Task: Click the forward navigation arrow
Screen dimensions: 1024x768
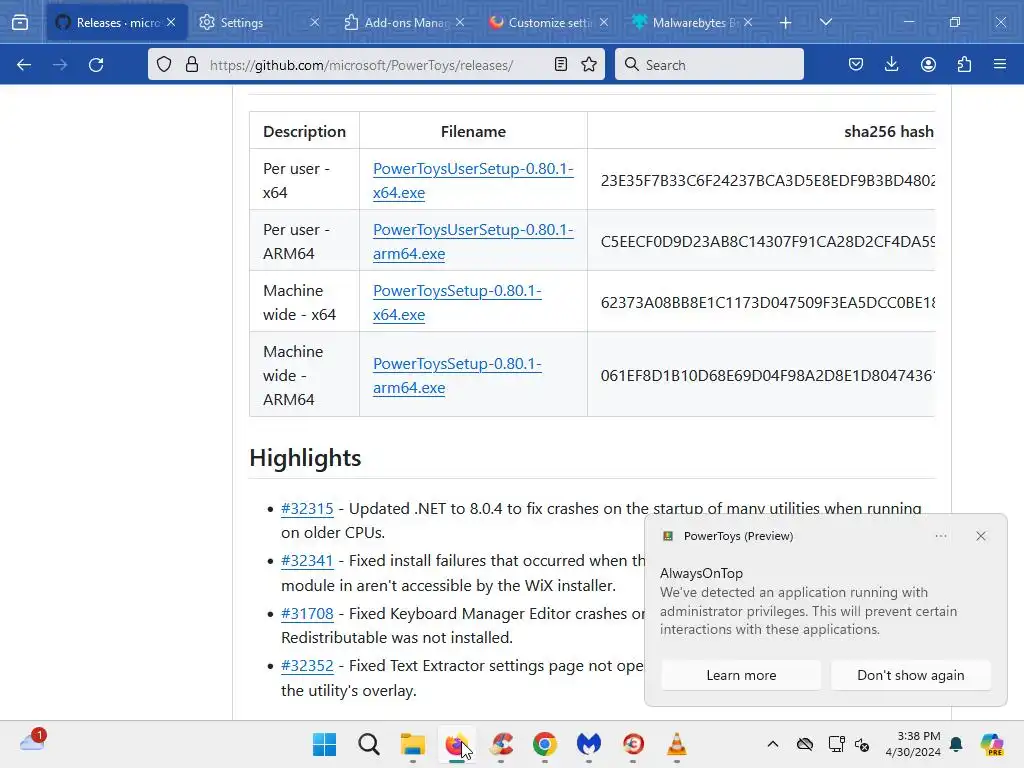Action: (x=60, y=65)
